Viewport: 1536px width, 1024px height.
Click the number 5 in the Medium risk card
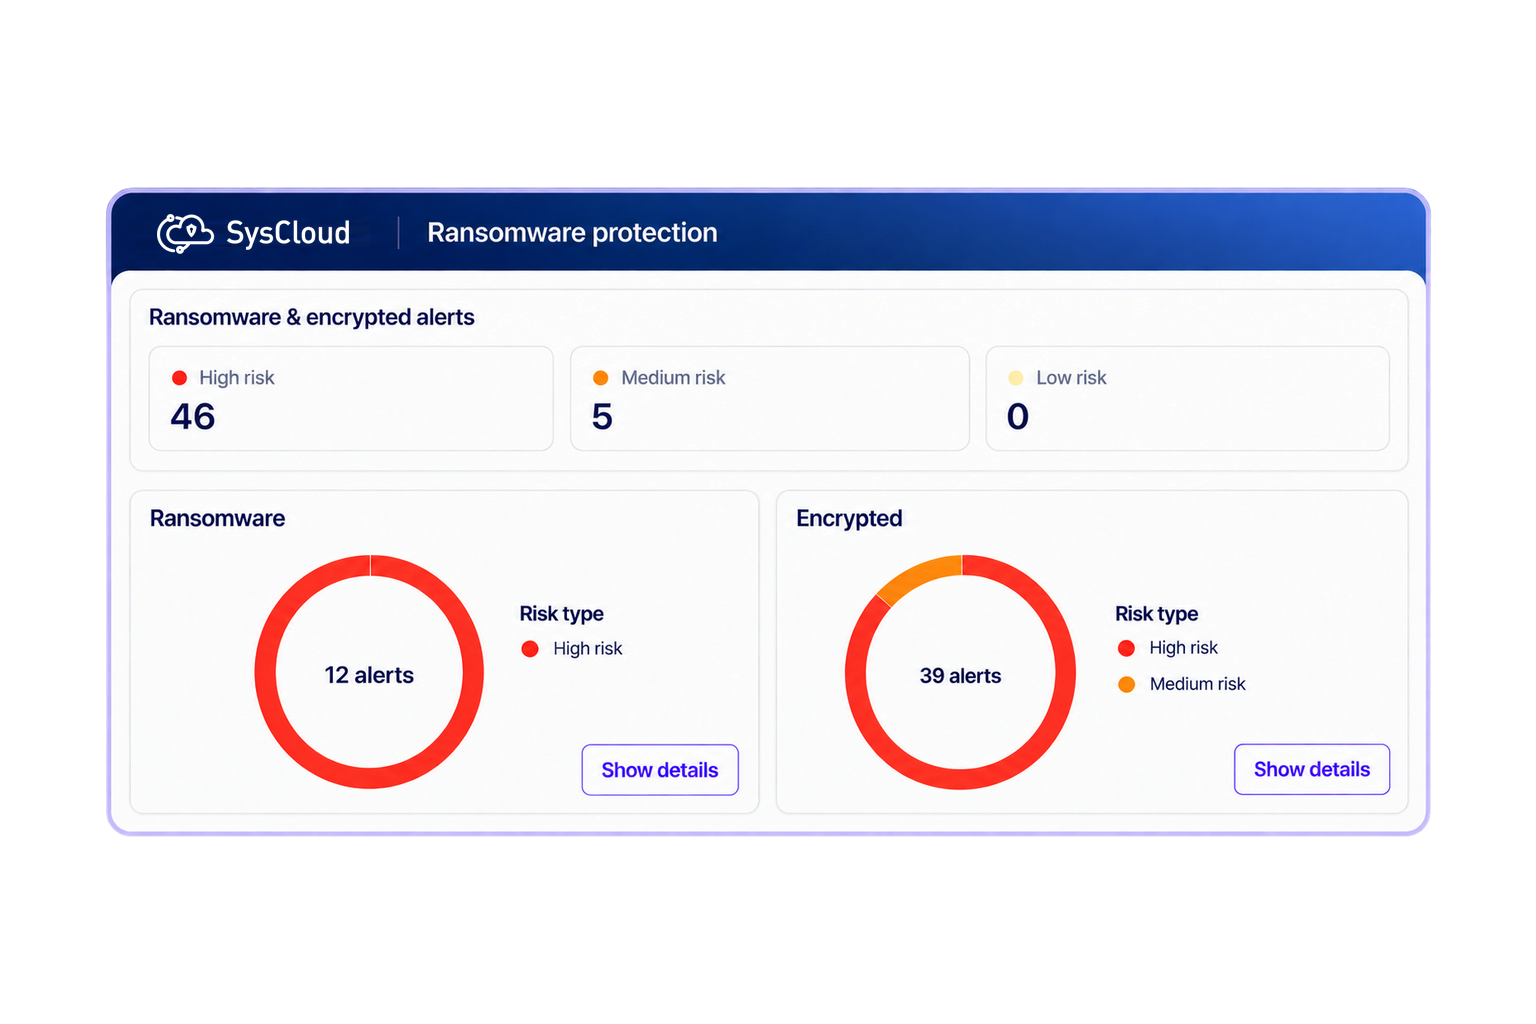coord(602,416)
